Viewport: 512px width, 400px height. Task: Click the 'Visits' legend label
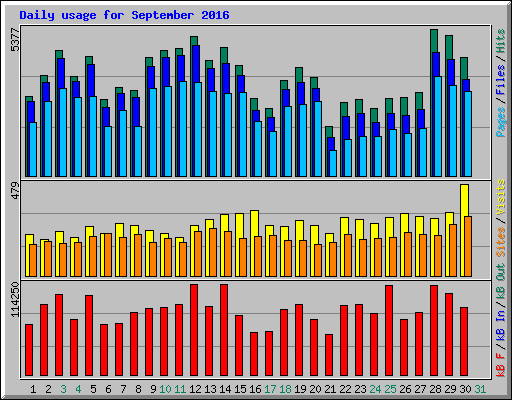click(x=501, y=198)
